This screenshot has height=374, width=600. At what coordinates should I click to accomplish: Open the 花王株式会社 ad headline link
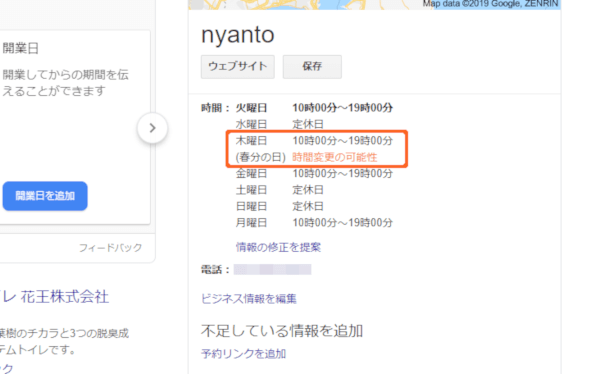coord(54,297)
